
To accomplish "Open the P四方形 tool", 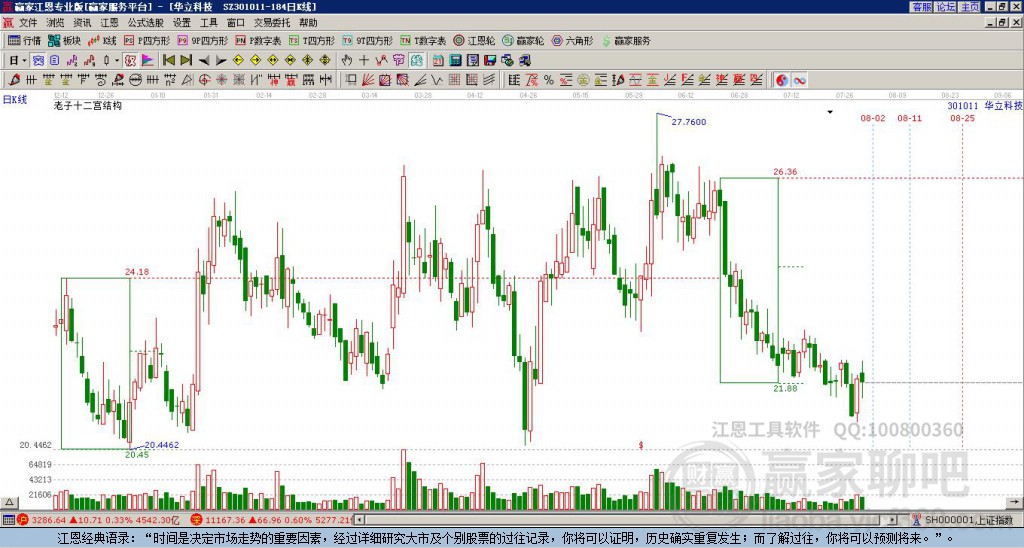I will (147, 40).
